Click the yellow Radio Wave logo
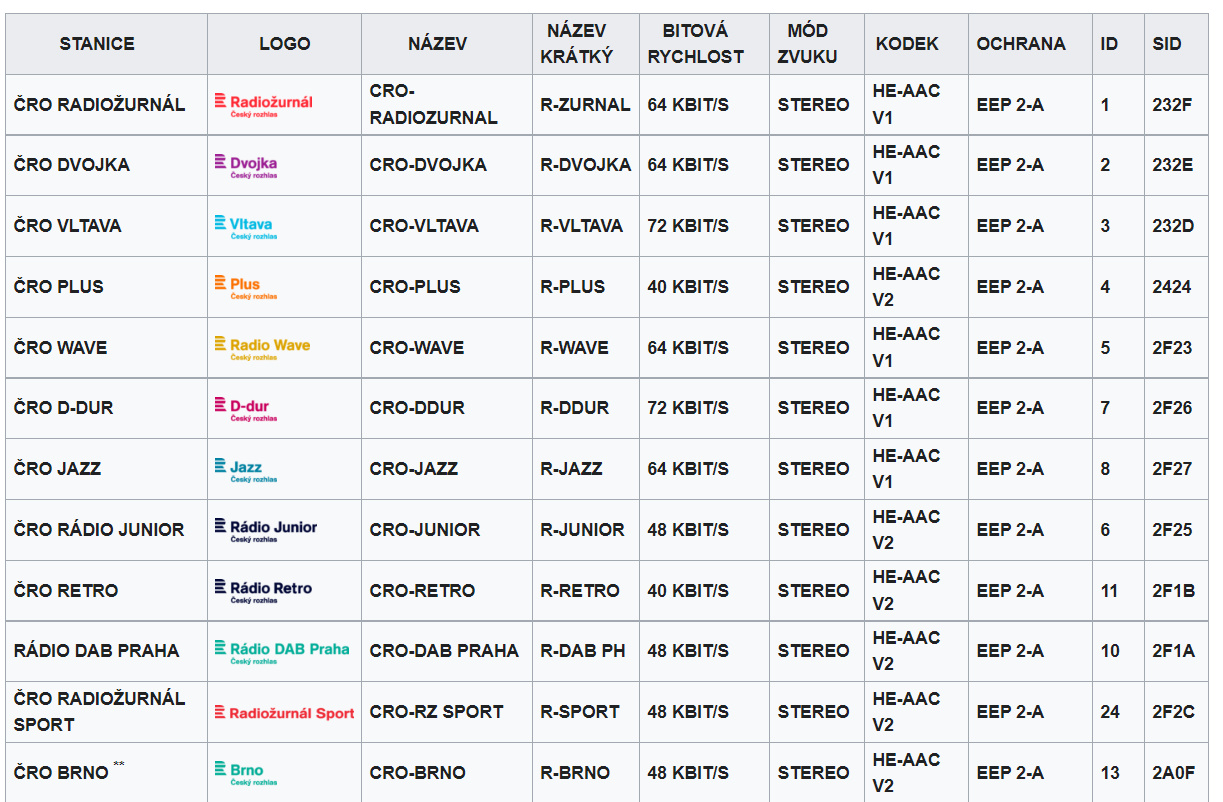The width and height of the screenshot is (1223, 802). click(x=262, y=347)
